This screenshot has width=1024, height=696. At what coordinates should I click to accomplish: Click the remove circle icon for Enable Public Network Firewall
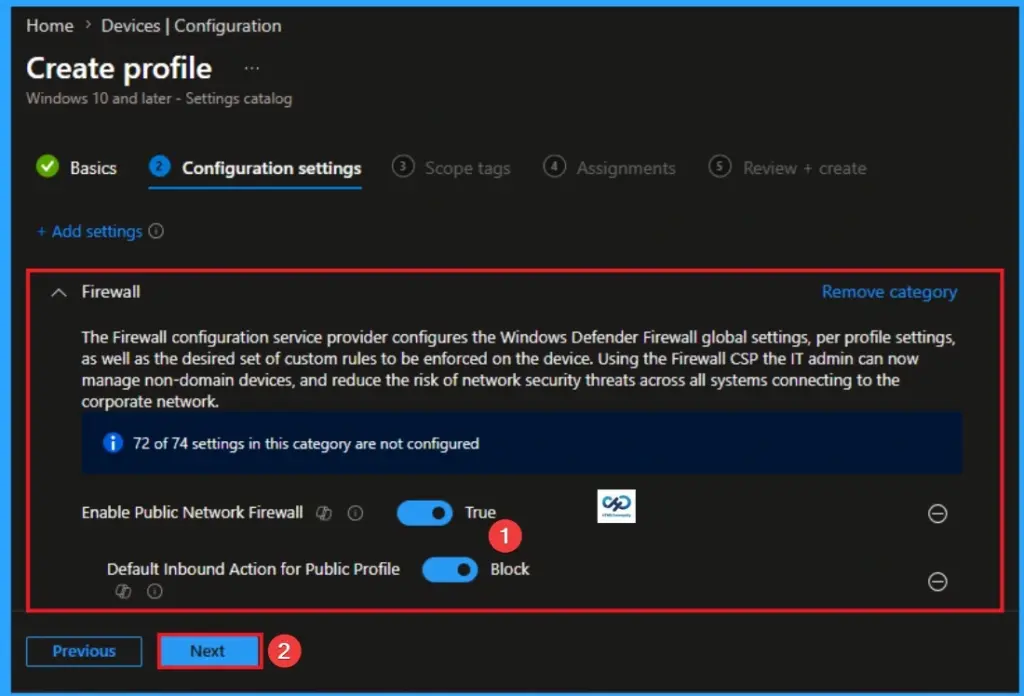tap(938, 513)
